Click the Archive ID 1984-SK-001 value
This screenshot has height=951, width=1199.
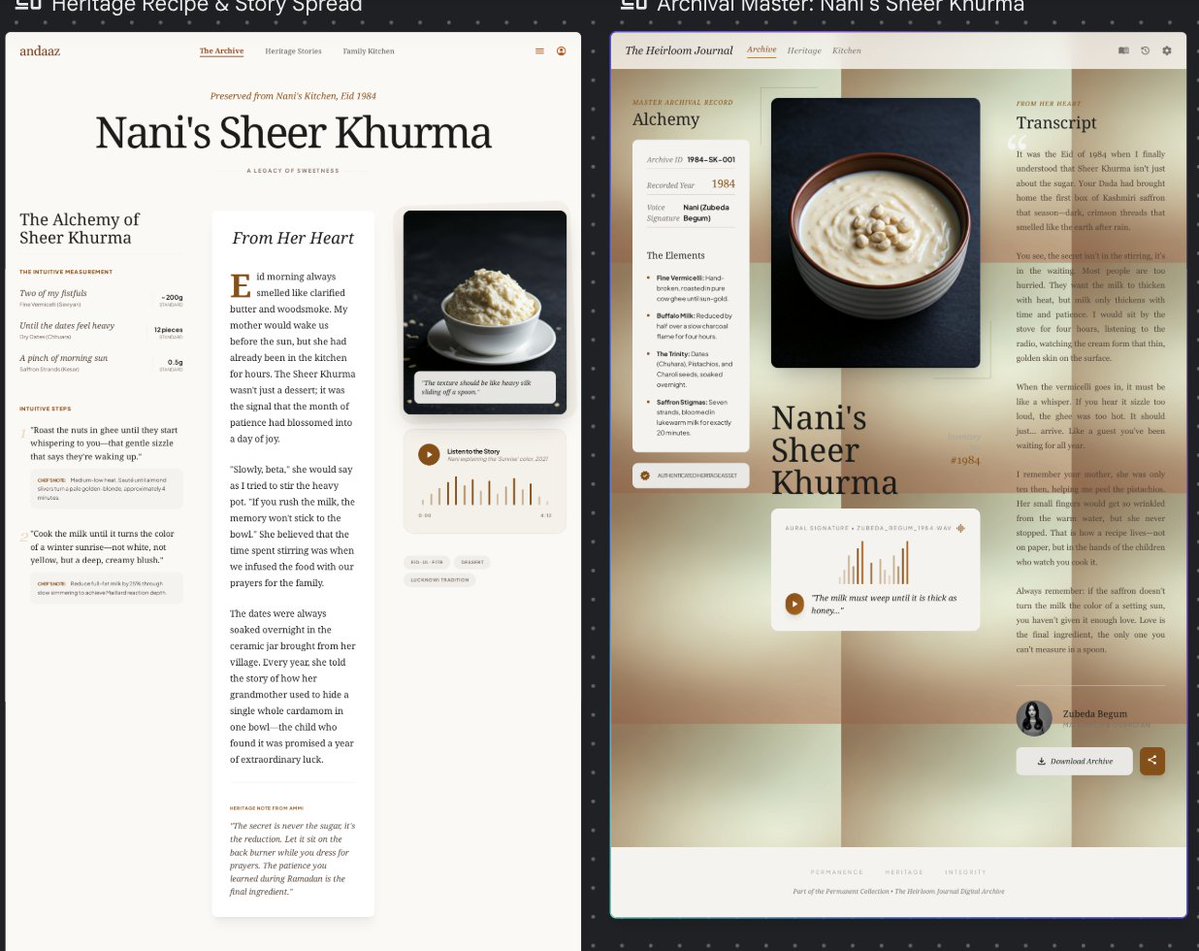tap(710, 160)
